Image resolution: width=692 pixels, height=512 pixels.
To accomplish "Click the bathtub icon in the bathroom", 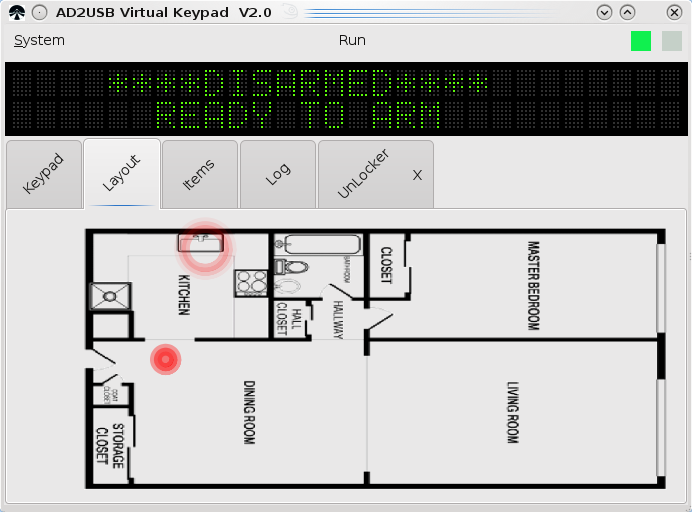I will (x=323, y=244).
